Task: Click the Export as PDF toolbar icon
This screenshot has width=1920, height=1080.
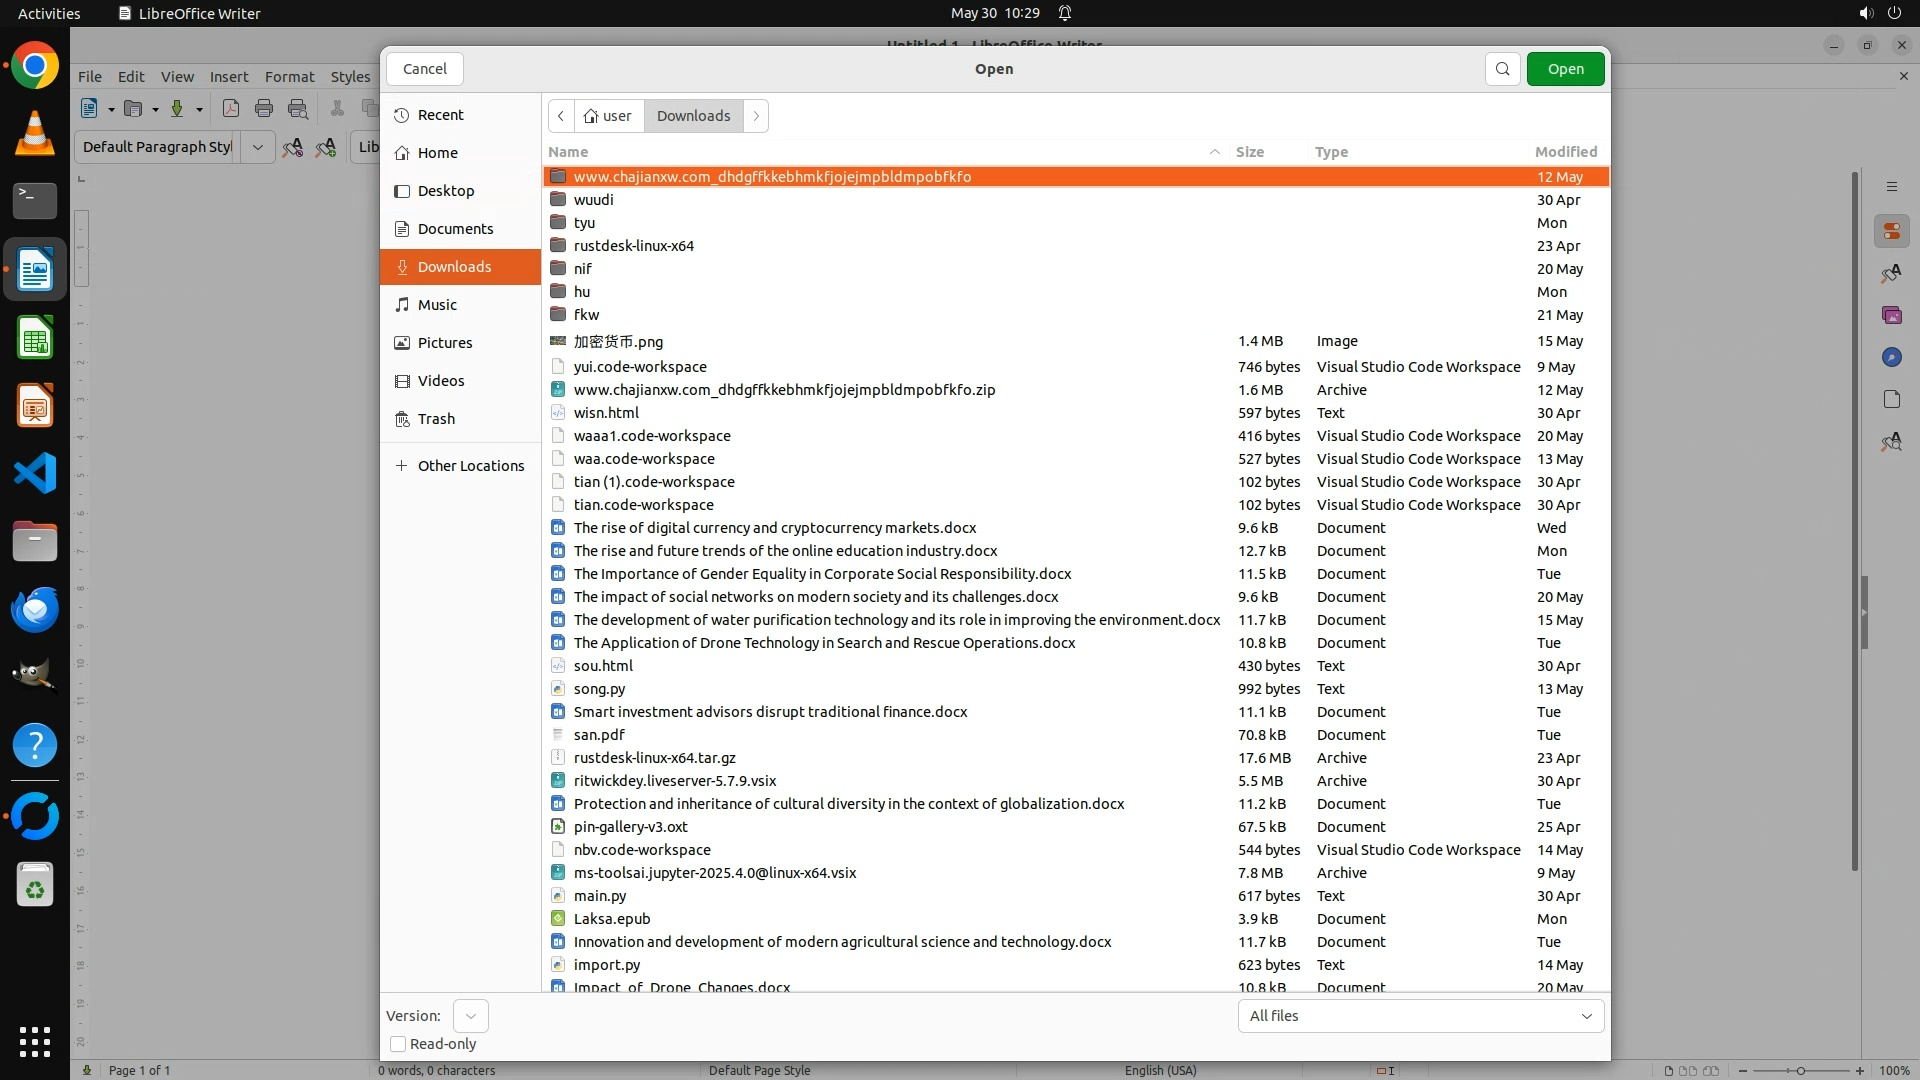Action: (x=231, y=109)
